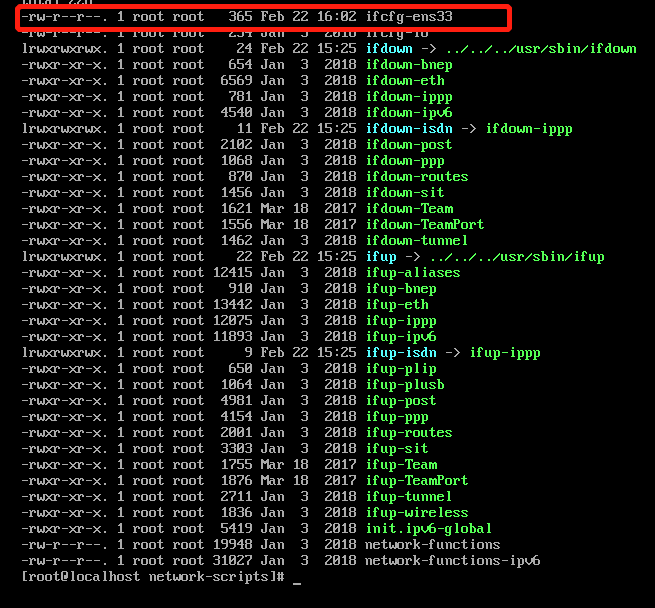
Task: Select the ifdown-TeamPort file name
Action: pyautogui.click(x=425, y=225)
